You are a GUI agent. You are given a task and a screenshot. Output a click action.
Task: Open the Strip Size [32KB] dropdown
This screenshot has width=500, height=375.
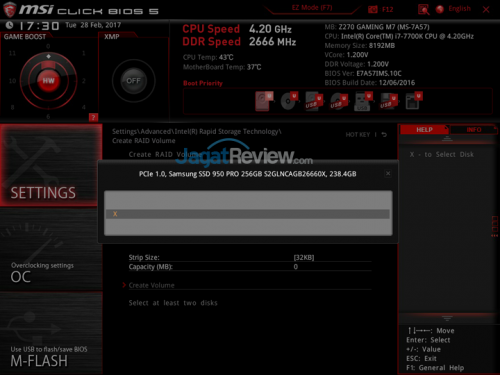(x=304, y=257)
